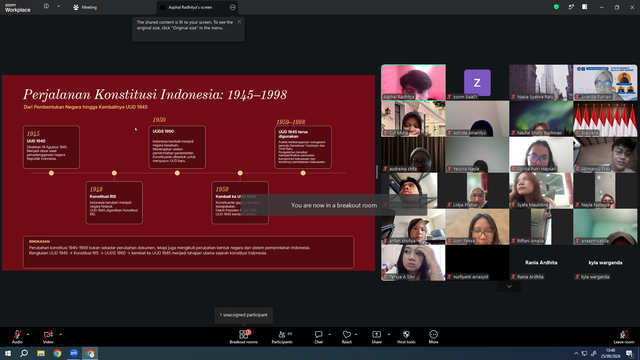Select Adinda Amarillys video tile
The image size is (640, 360).
point(477,118)
